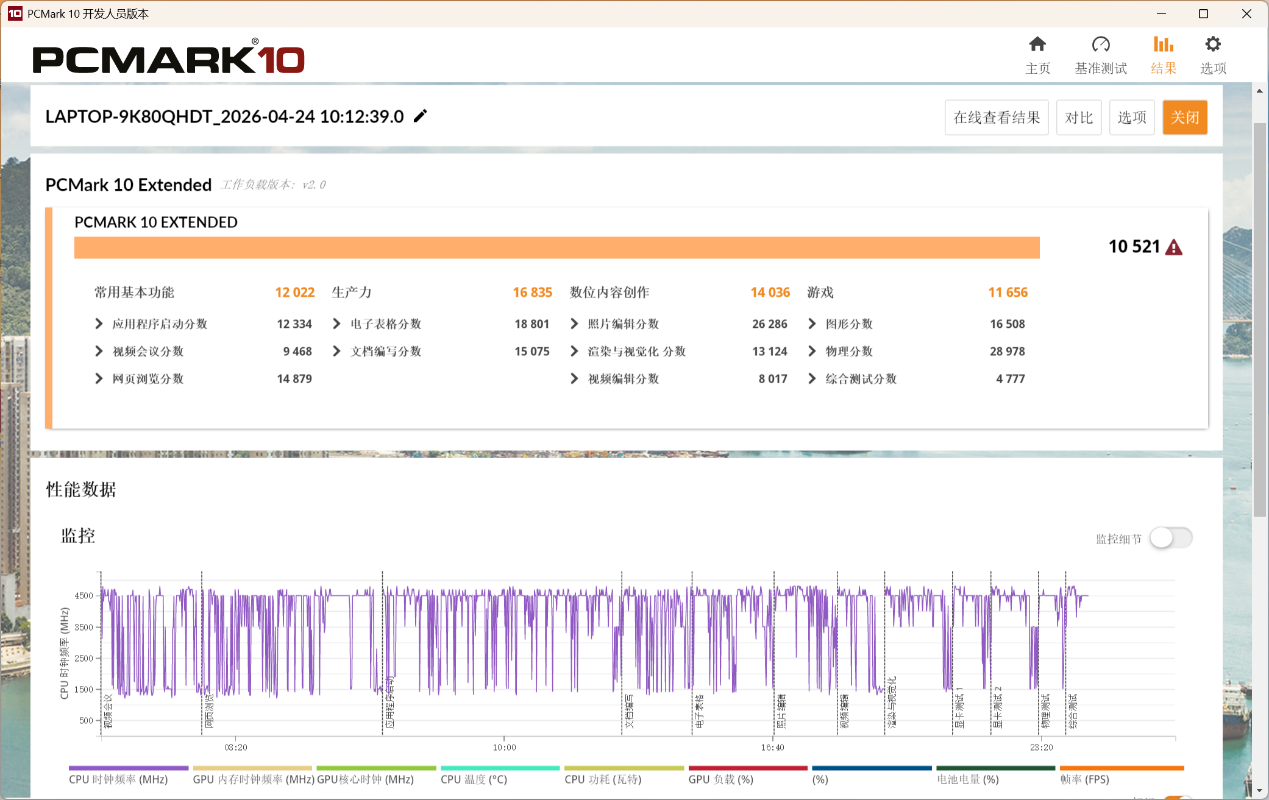1269x800 pixels.
Task: Toggle the 监控细节 switch on
Action: click(x=1170, y=538)
